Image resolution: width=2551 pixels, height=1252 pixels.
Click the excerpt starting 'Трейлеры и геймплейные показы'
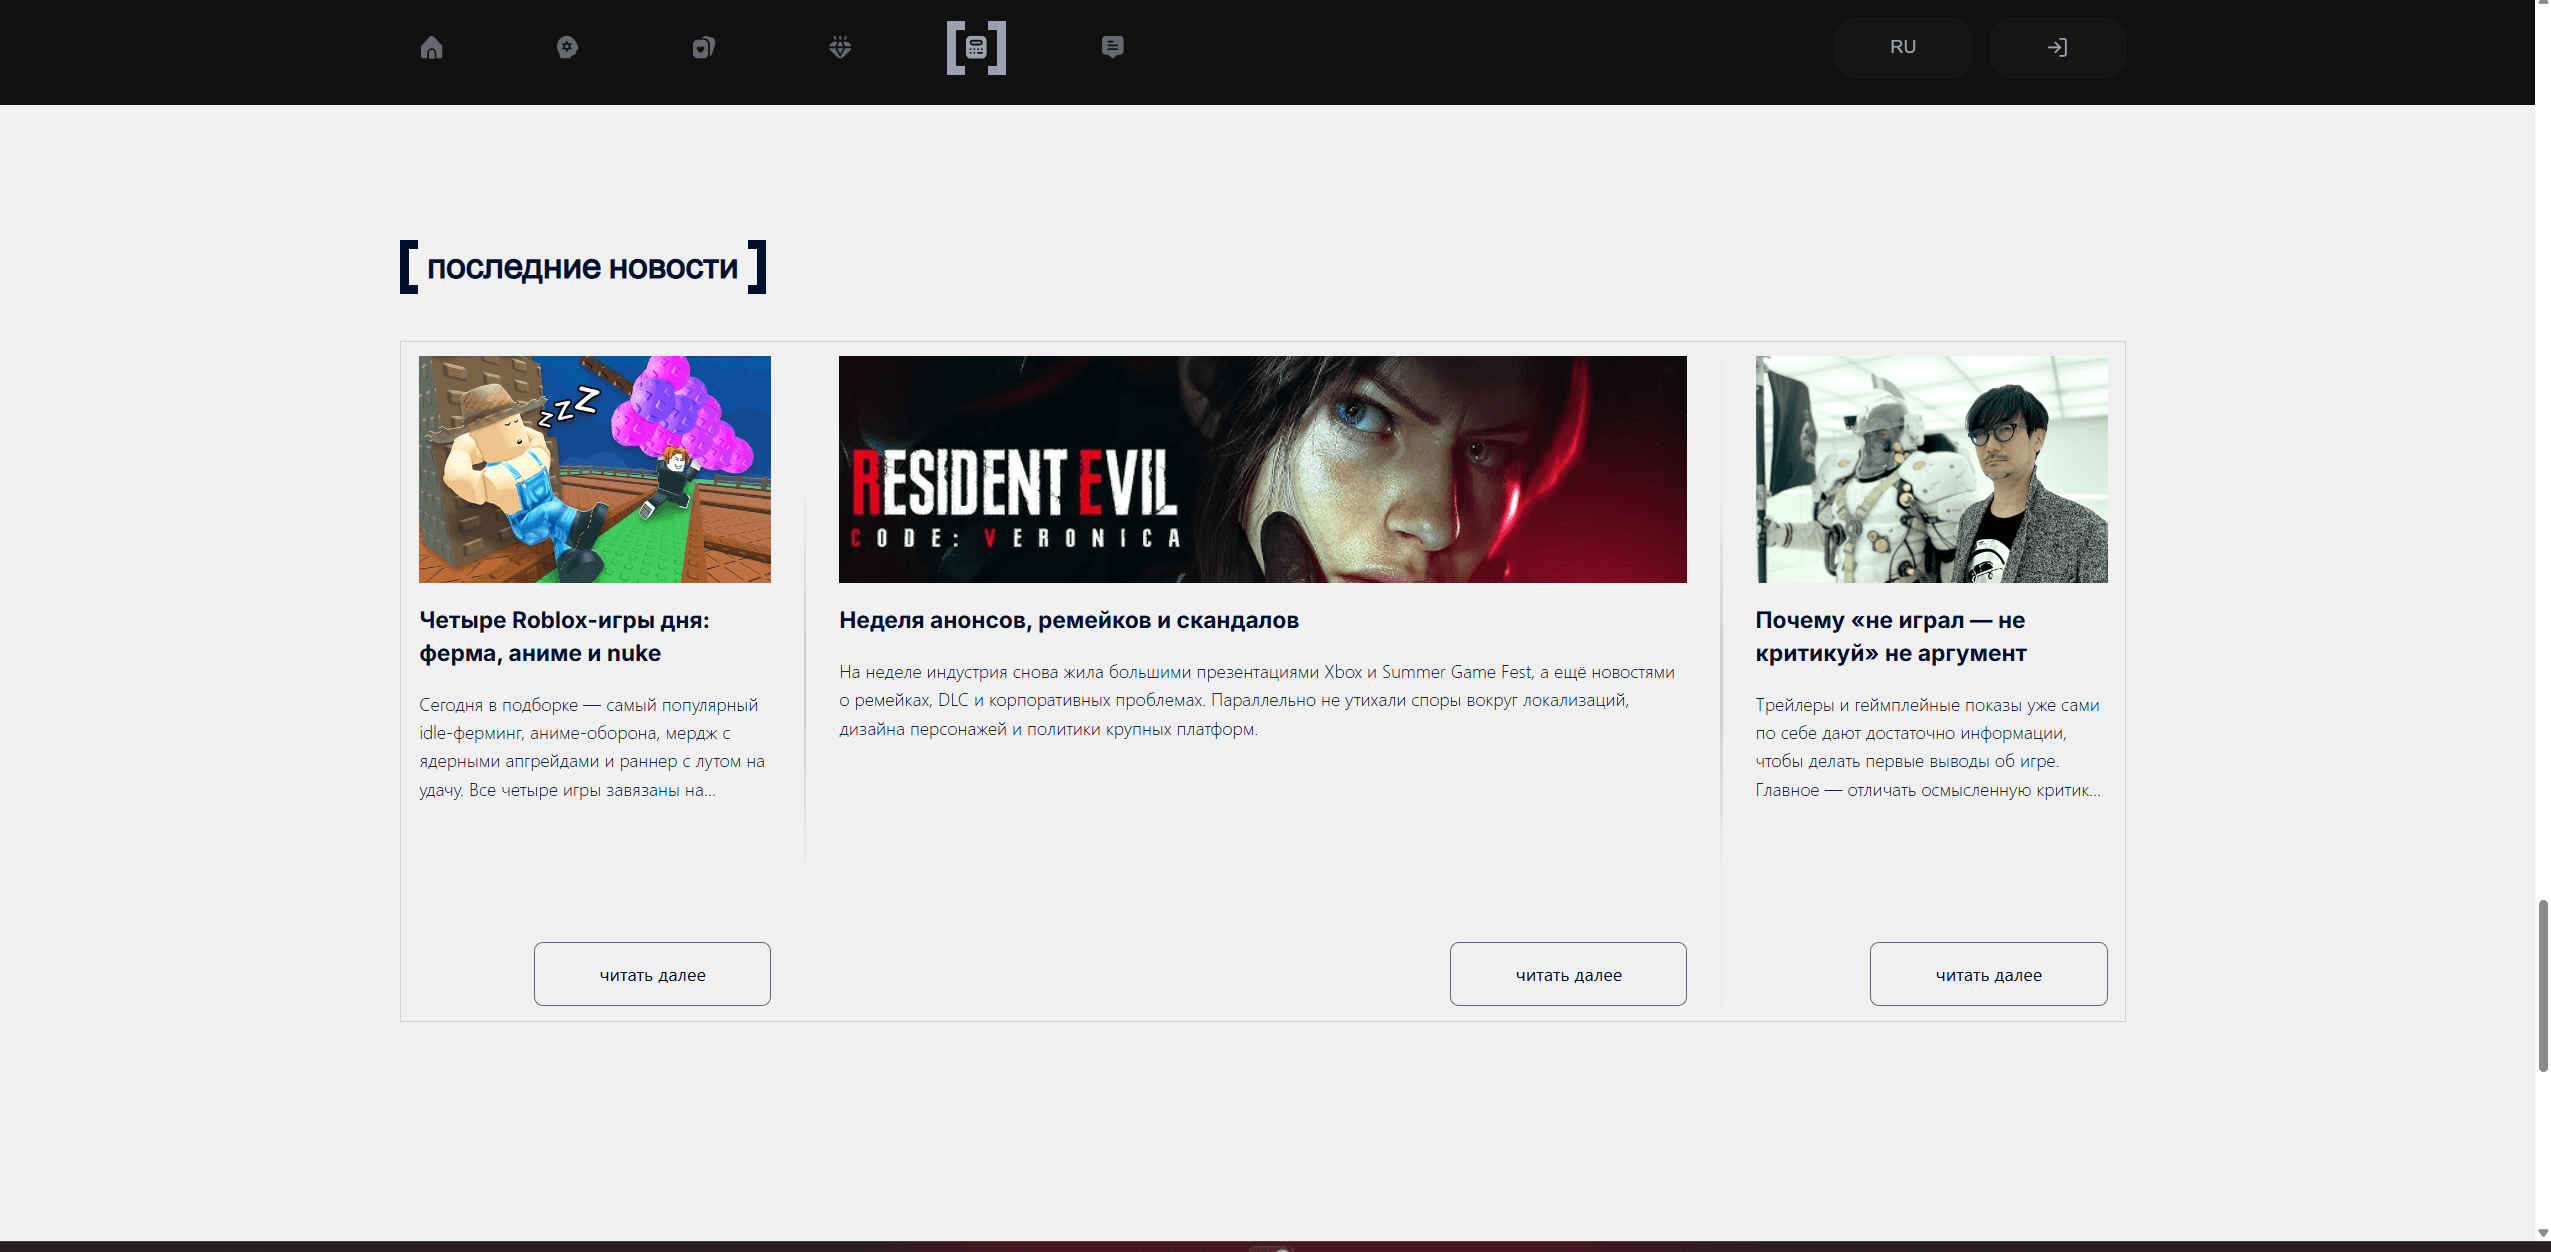click(x=1928, y=747)
